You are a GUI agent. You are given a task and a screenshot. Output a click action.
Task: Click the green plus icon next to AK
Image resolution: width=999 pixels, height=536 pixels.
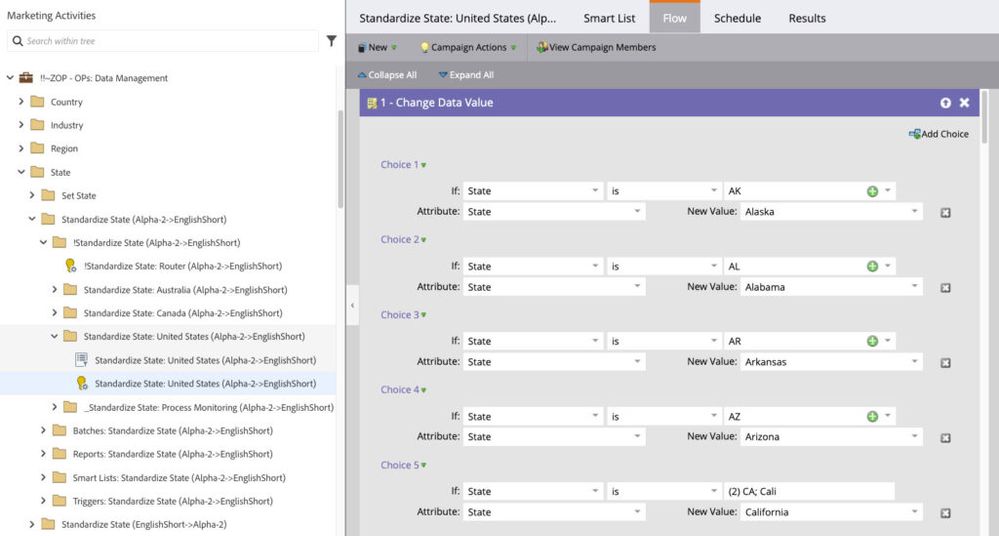pos(872,190)
